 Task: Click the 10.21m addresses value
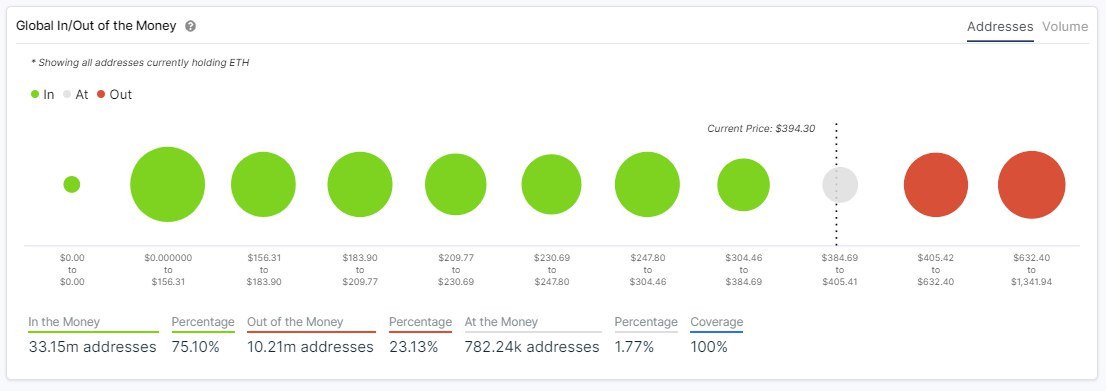coord(310,347)
